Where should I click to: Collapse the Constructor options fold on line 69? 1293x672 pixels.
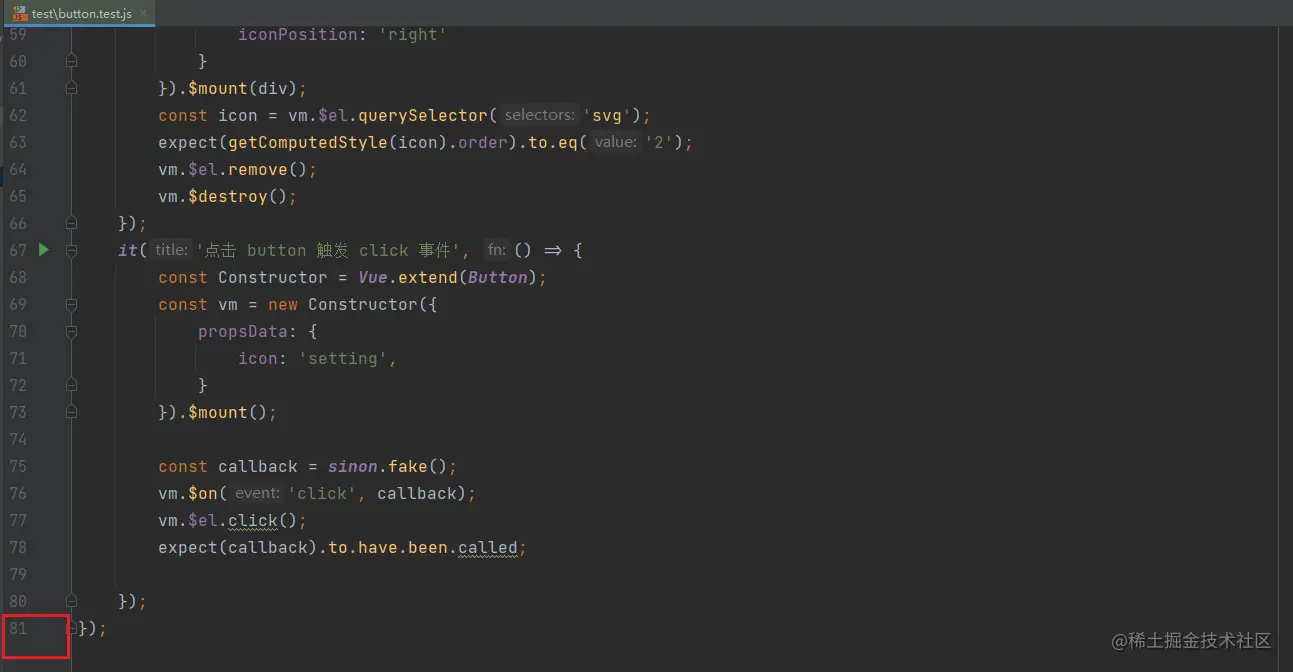point(71,304)
